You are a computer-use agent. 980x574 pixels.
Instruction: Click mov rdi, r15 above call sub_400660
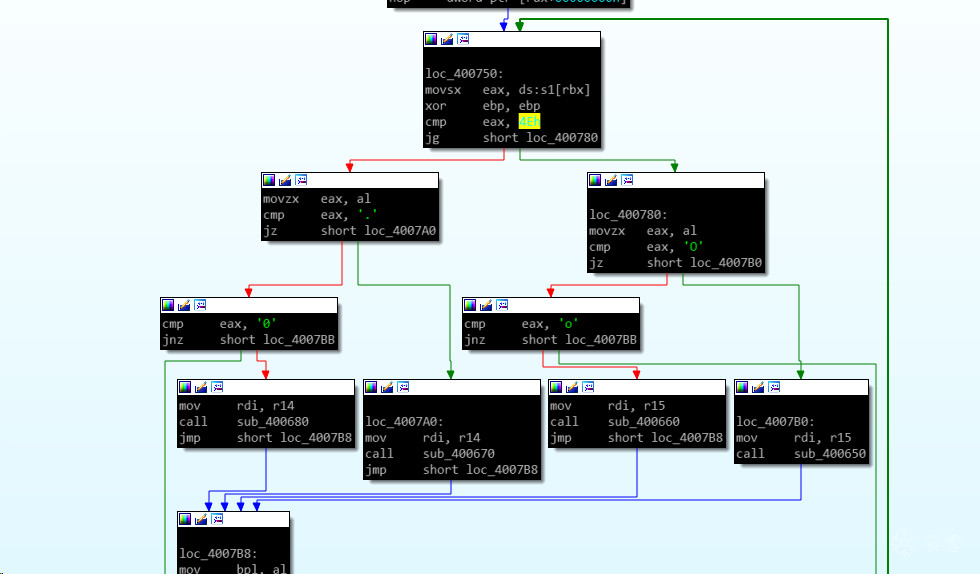pyautogui.click(x=608, y=406)
